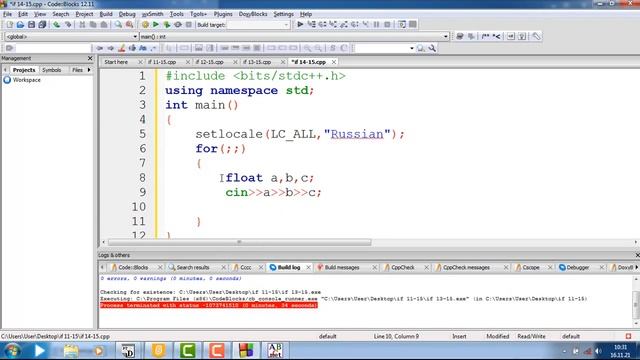Switch to the Symbols tab in Management

(52, 70)
